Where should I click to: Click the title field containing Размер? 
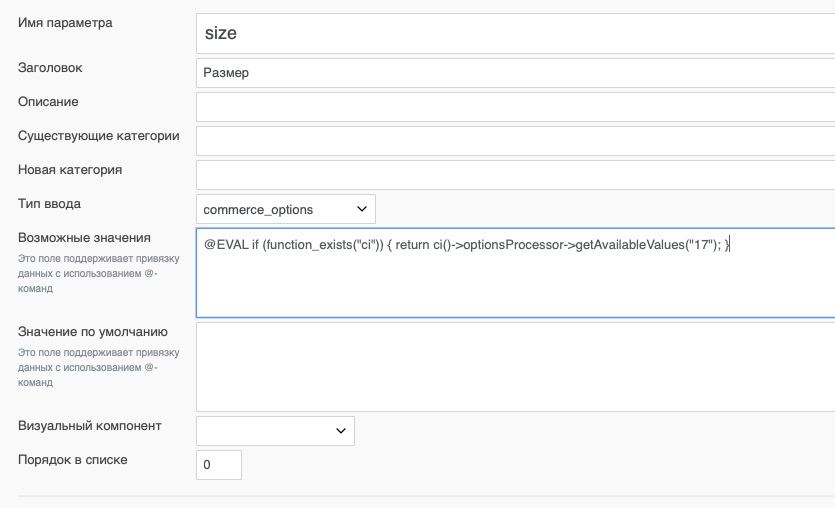[x=515, y=73]
